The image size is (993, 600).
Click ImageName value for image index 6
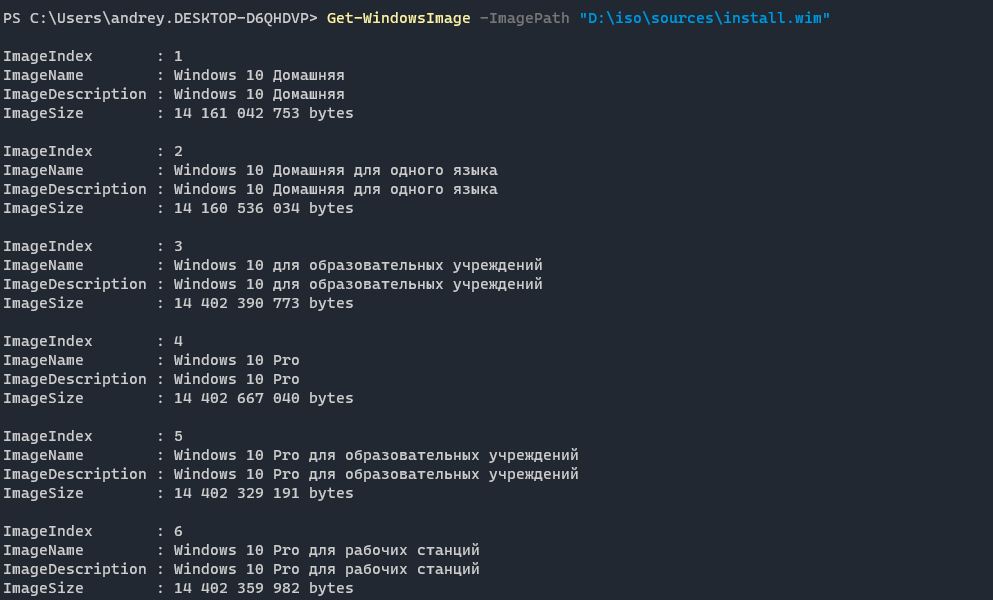326,550
